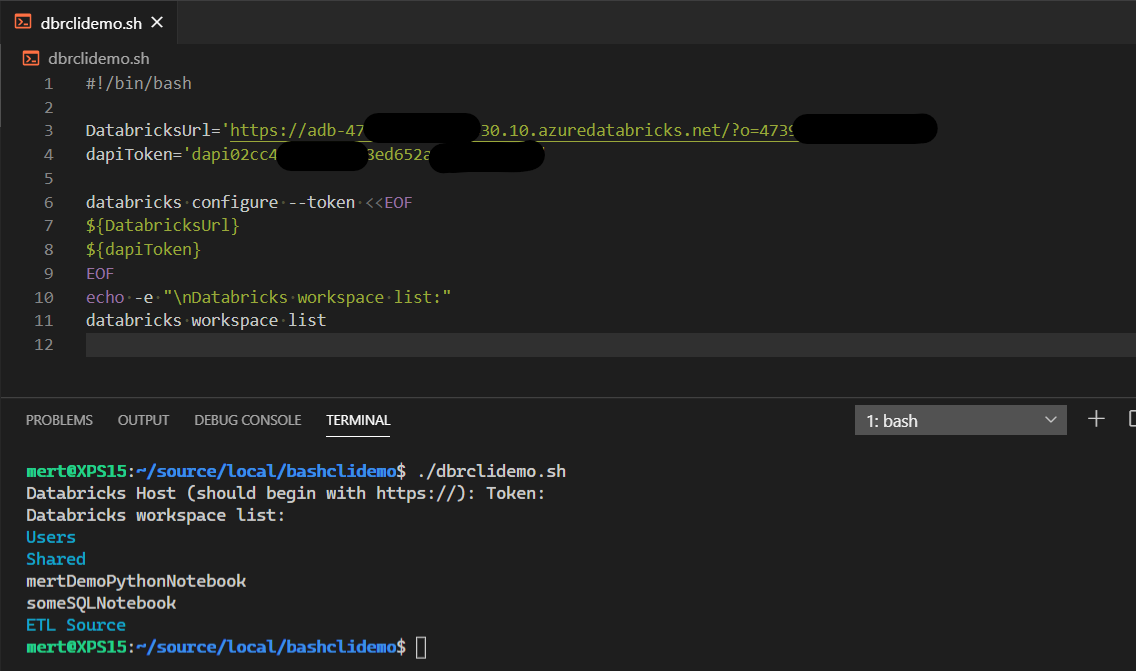Select the TERMINAL tab
1136x671 pixels.
coord(358,421)
